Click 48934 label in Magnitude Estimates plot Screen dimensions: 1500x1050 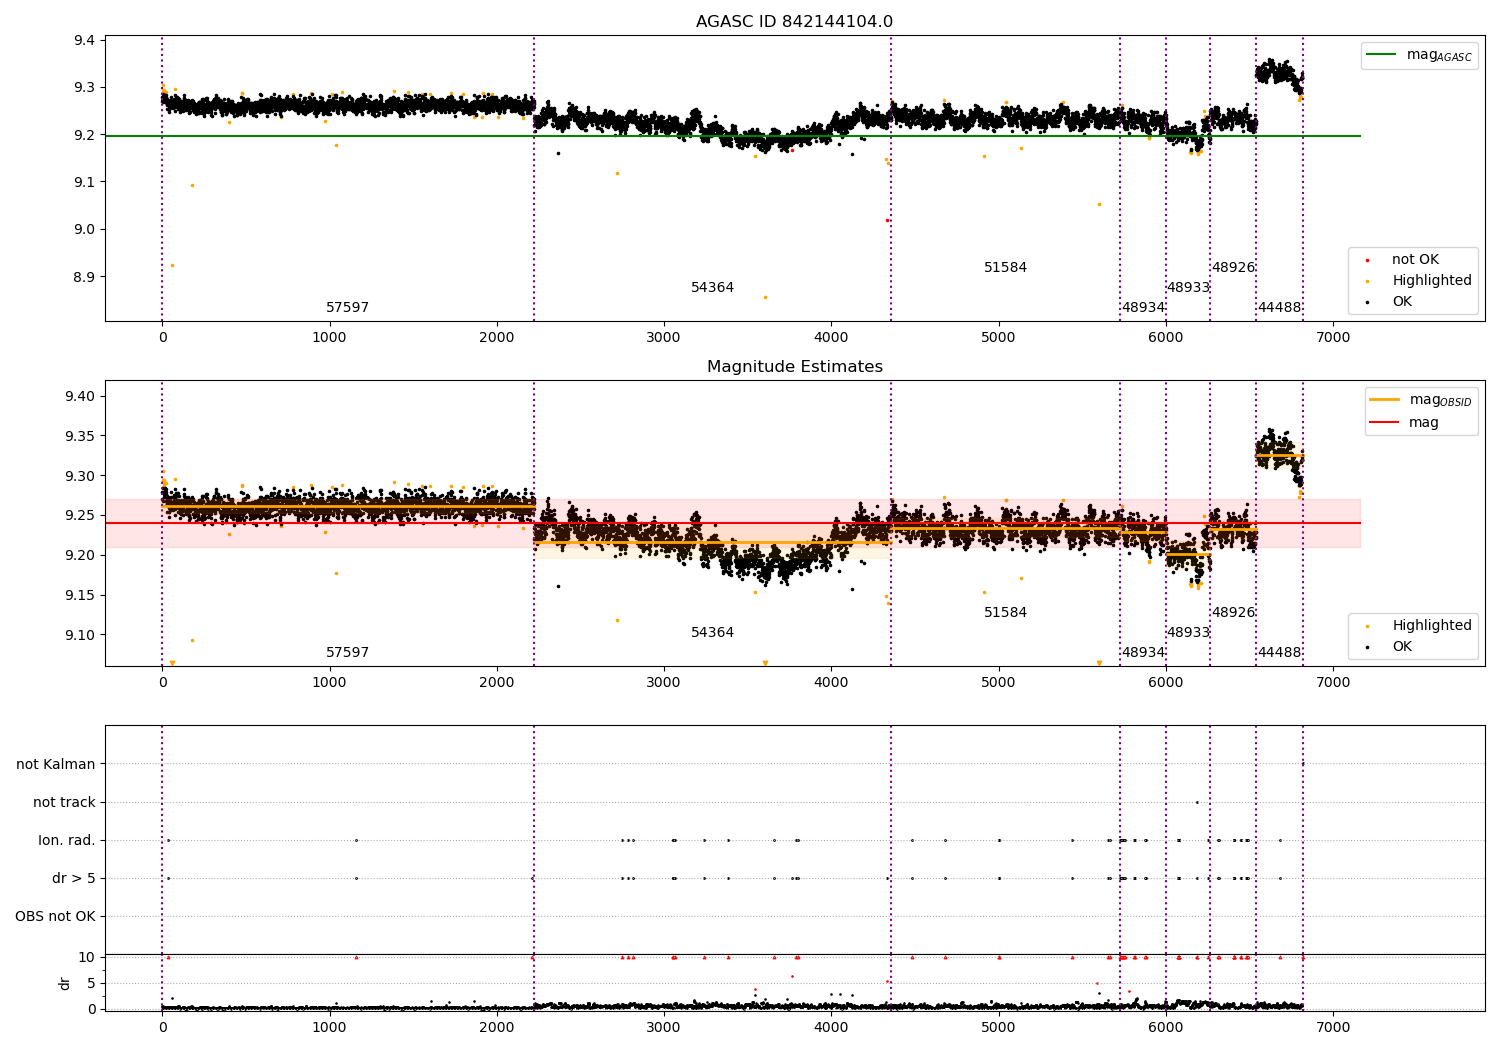coord(1143,653)
